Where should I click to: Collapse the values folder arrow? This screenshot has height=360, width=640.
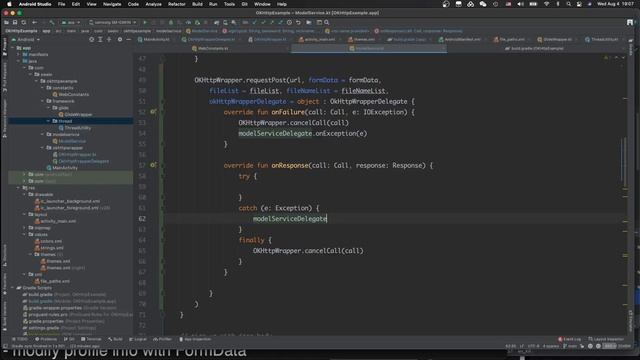[x=24, y=234]
